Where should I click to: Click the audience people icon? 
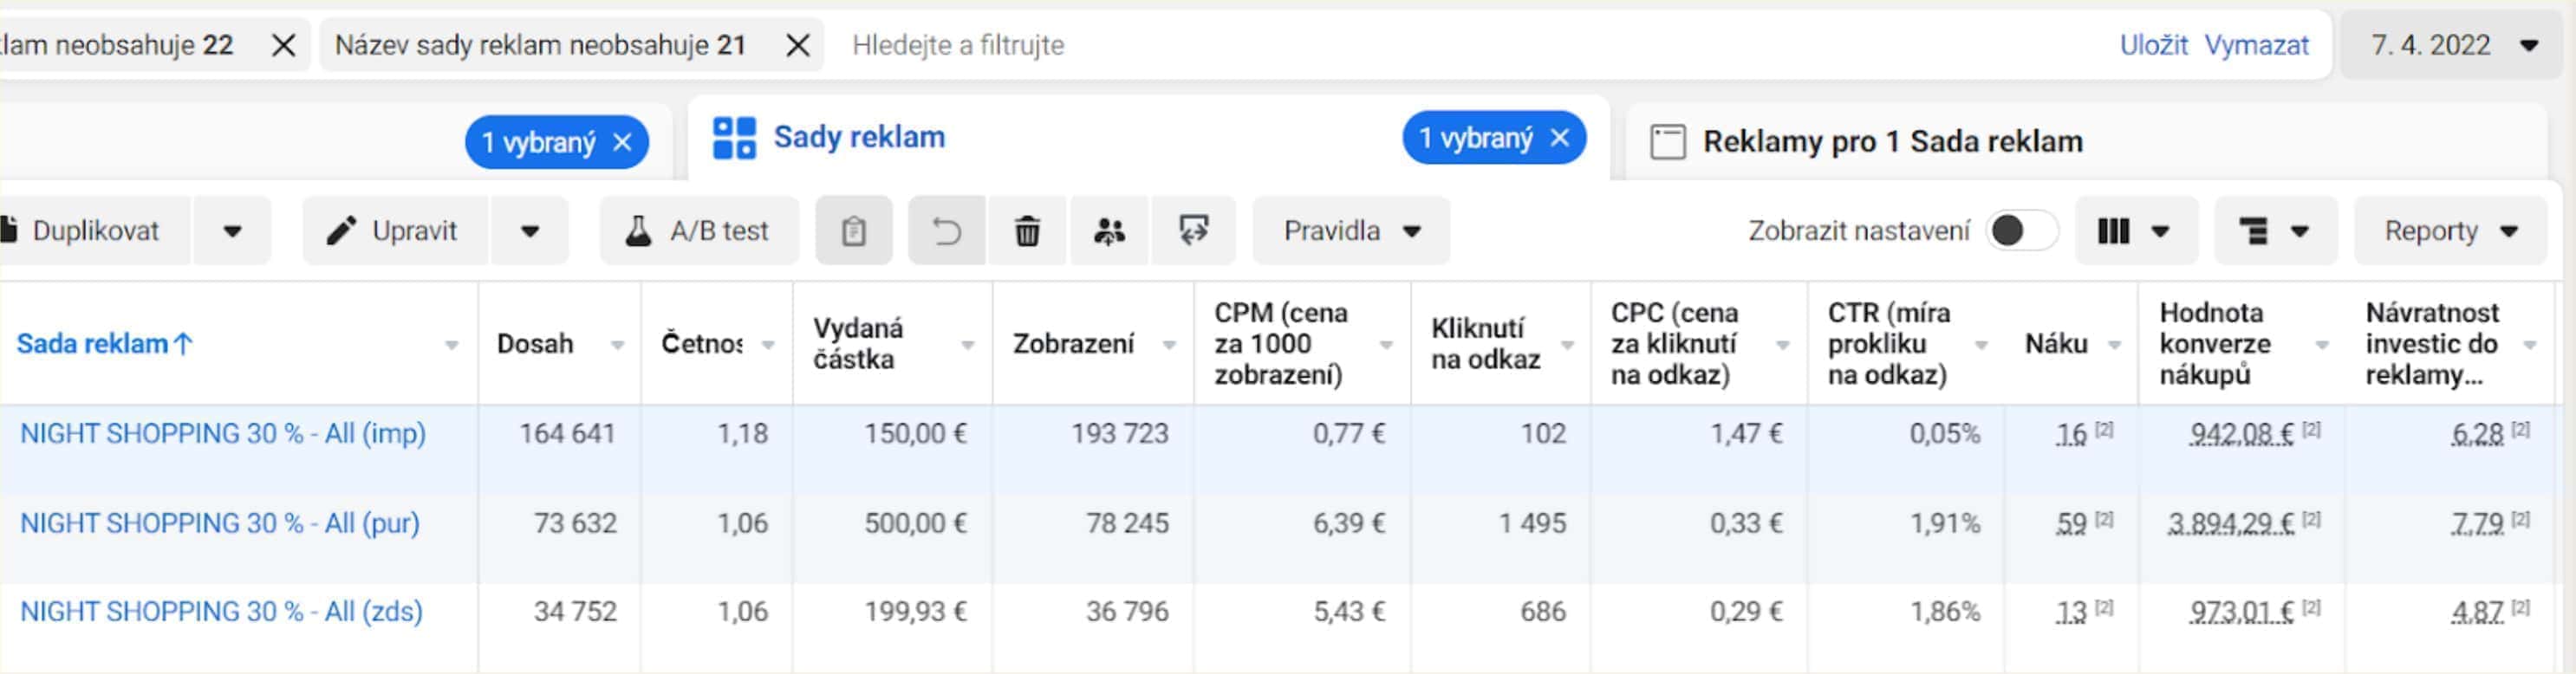(x=1109, y=231)
